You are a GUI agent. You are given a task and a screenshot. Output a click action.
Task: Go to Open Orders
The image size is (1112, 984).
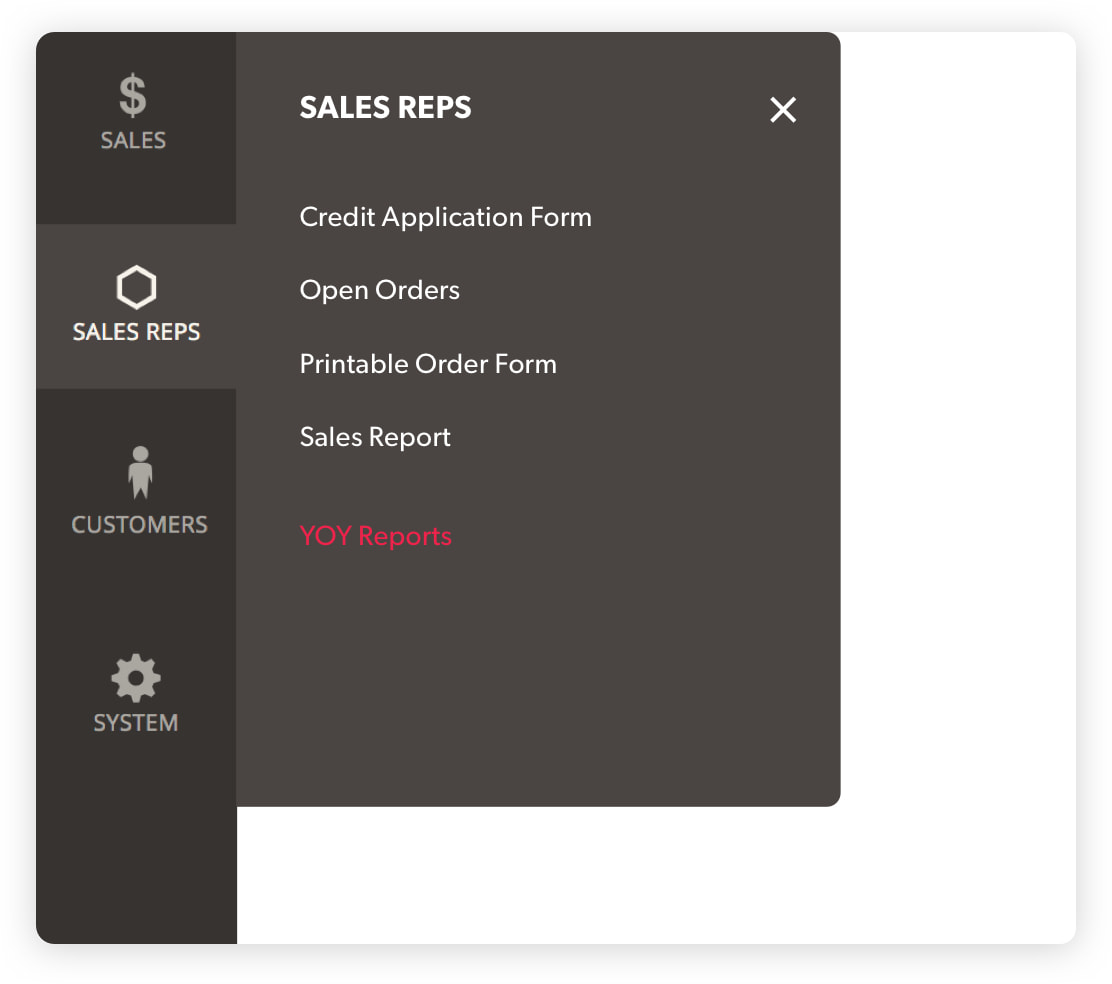[379, 291]
